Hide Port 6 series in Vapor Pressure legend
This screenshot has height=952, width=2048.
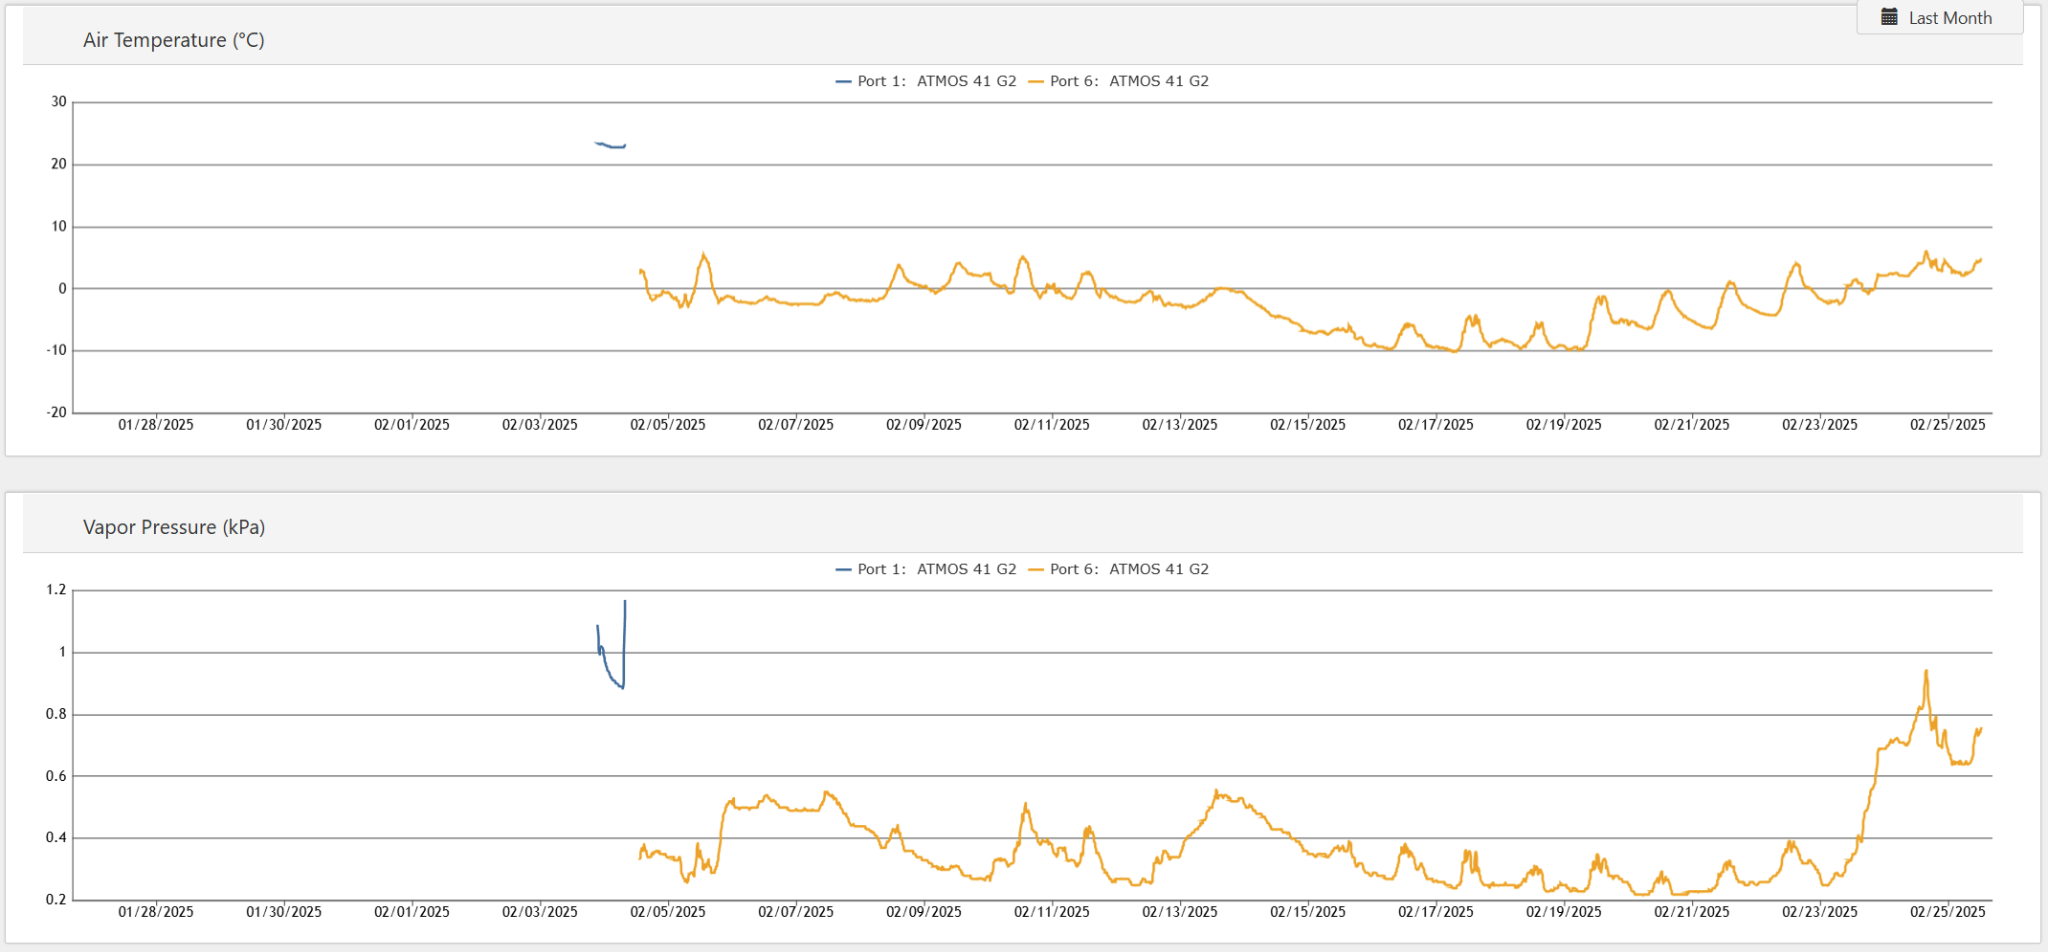(1129, 569)
